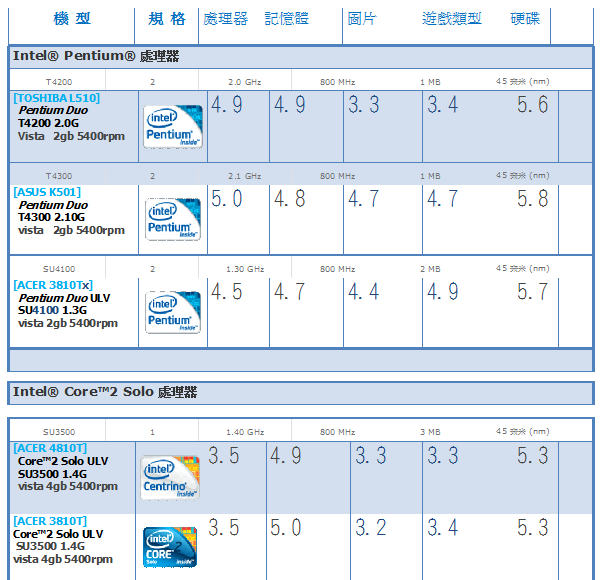Click the 機型 column header

(x=72, y=18)
